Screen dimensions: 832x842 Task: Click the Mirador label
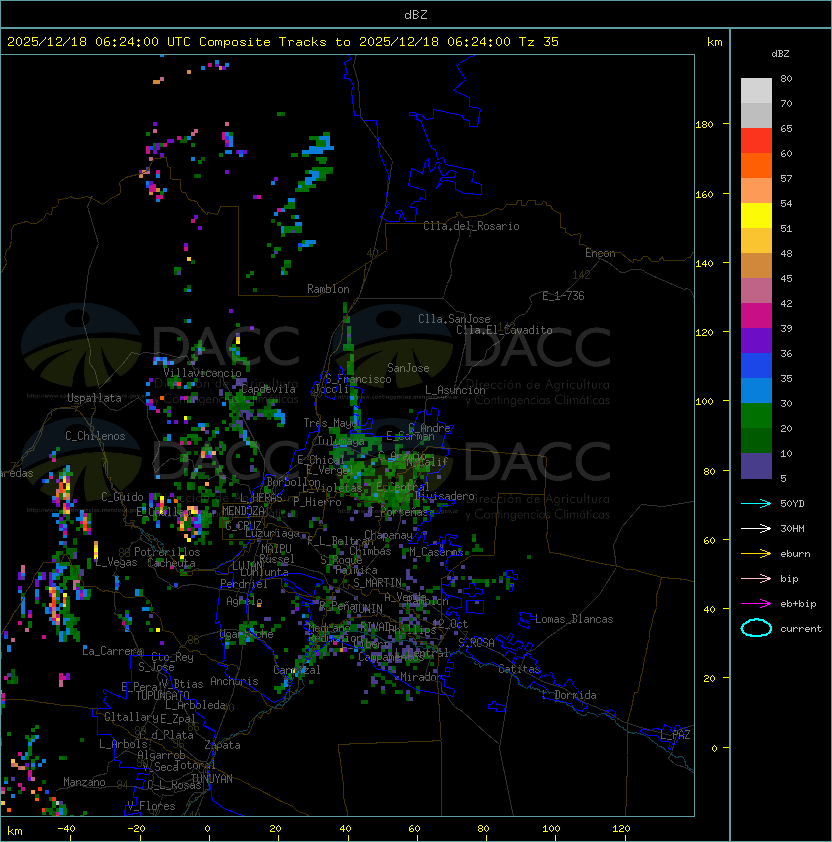click(419, 677)
